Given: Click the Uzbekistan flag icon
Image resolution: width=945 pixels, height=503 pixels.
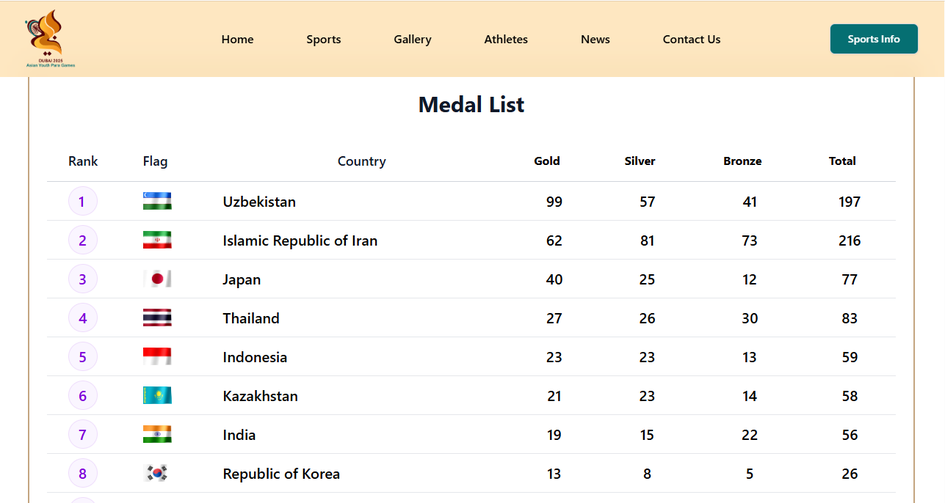Looking at the screenshot, I should pos(157,201).
